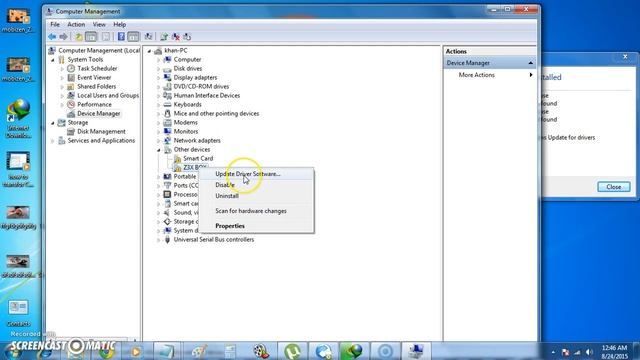640x360 pixels.
Task: Expand the Computer device category
Action: point(158,60)
